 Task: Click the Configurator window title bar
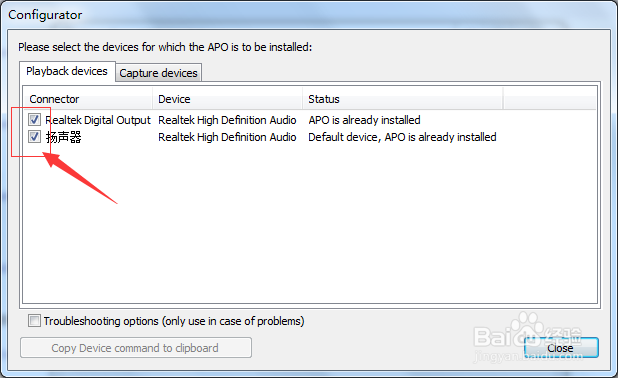(309, 15)
